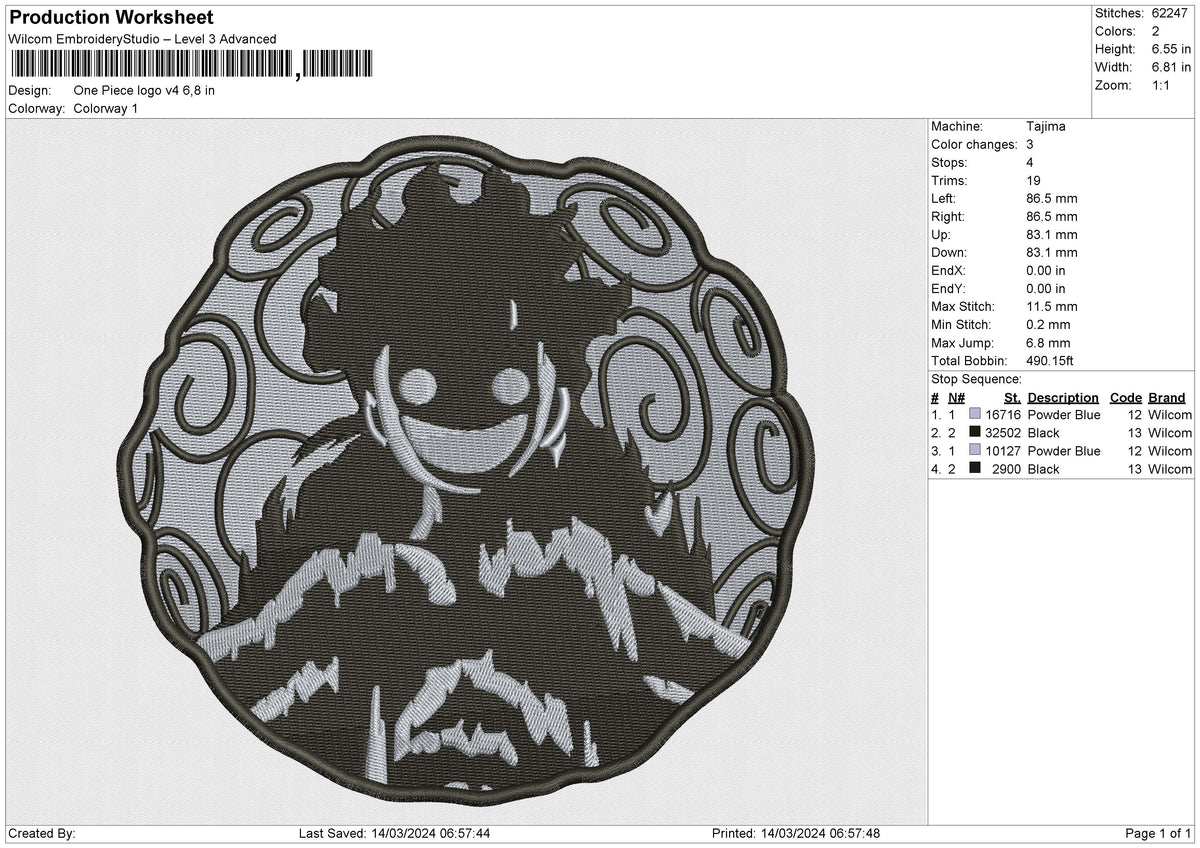The width and height of the screenshot is (1200, 848).
Task: Select 'Last Saved: 14/03/2024 06:57:44' footer text
Action: point(394,834)
